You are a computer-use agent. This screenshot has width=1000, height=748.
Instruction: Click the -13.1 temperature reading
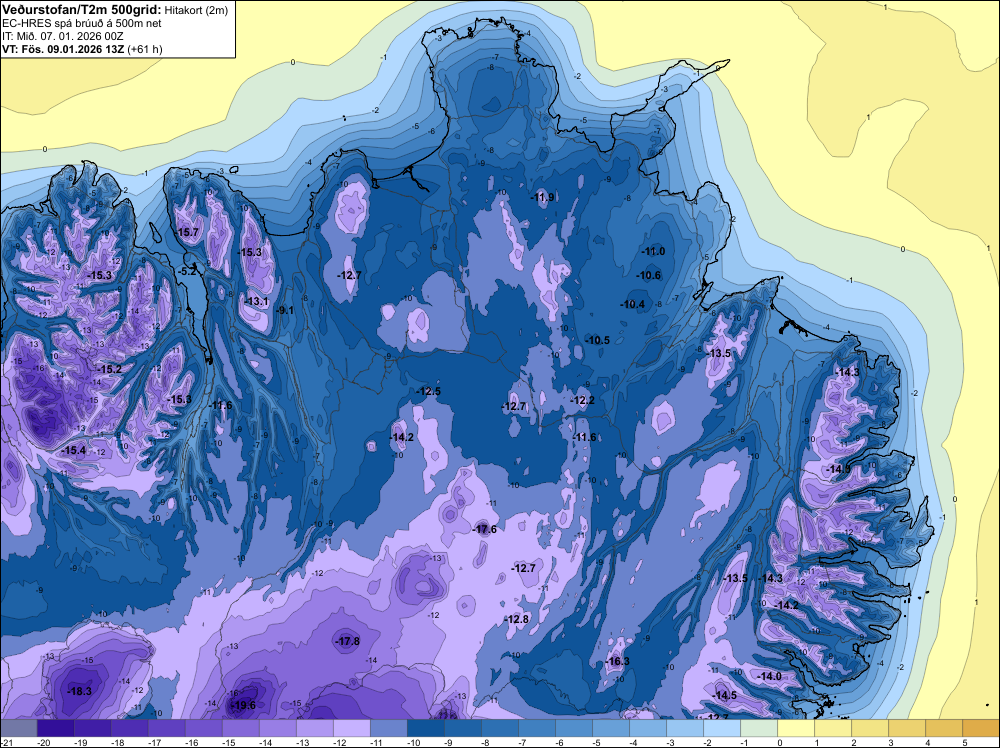[256, 301]
